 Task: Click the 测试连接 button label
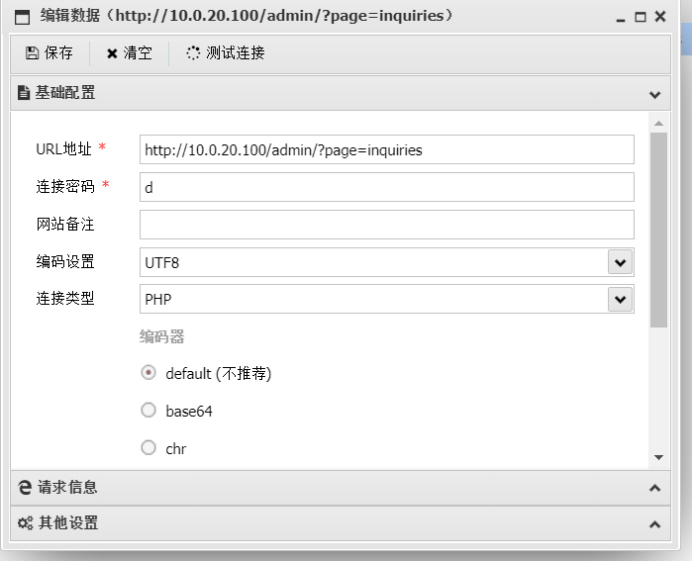pyautogui.click(x=235, y=53)
